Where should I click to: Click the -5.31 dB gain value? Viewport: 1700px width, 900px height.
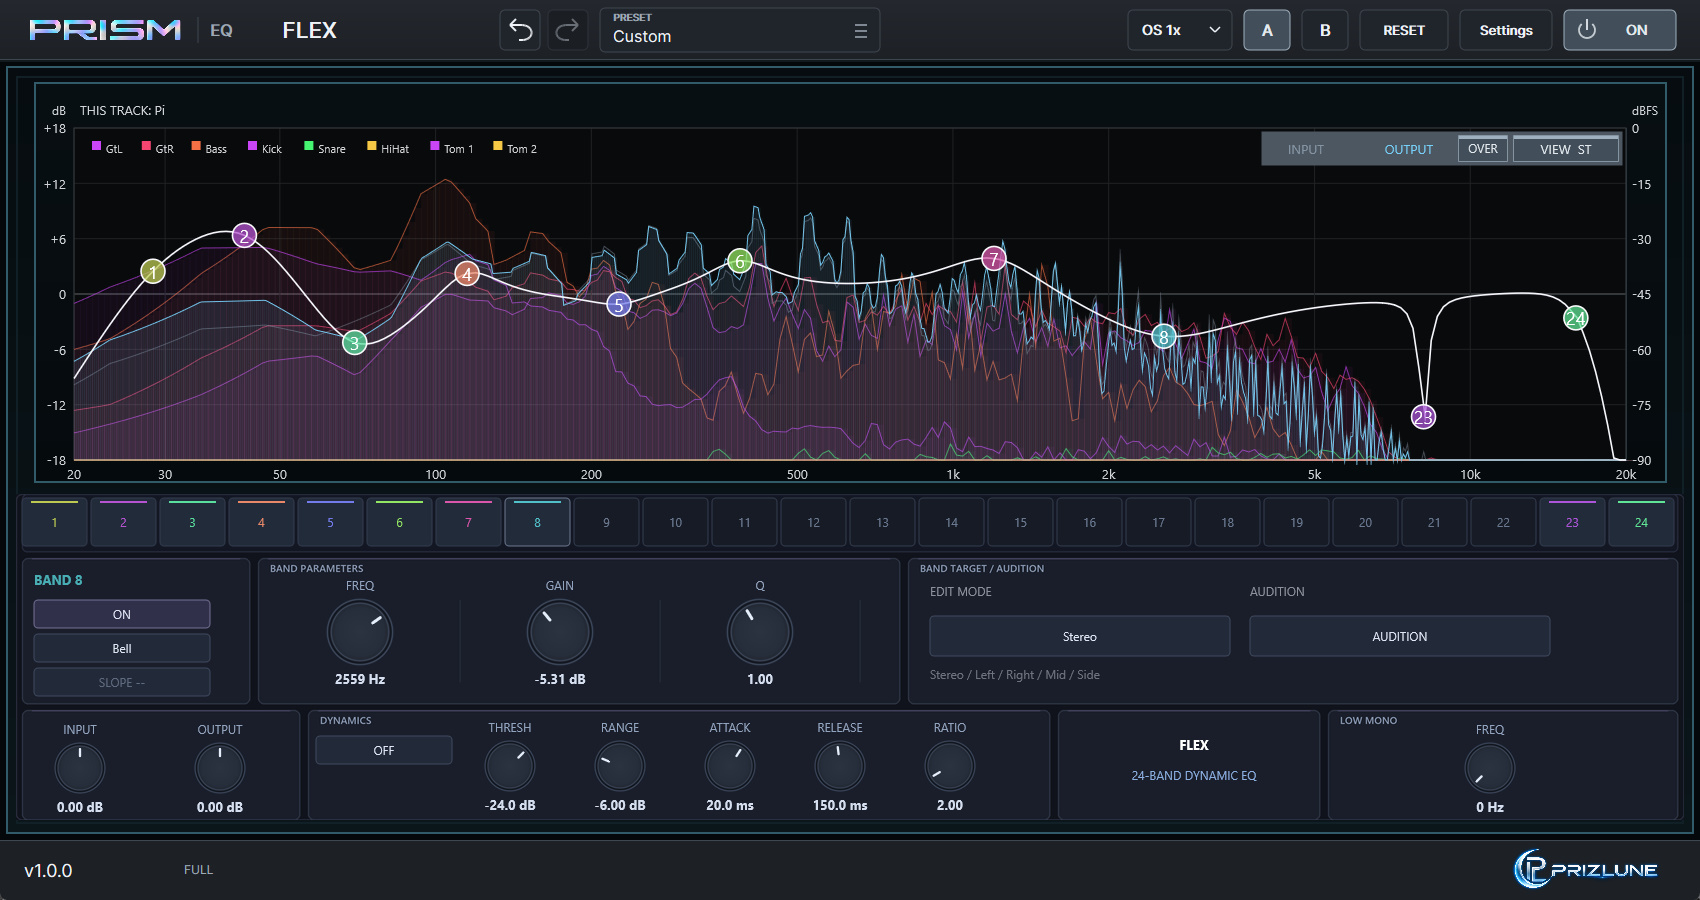[560, 679]
